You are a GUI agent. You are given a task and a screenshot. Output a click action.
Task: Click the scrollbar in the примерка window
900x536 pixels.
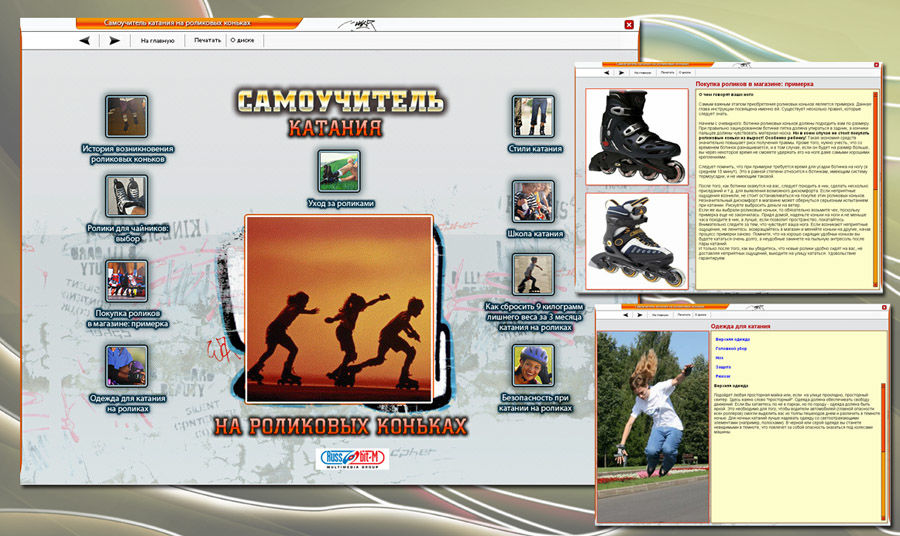click(x=875, y=187)
